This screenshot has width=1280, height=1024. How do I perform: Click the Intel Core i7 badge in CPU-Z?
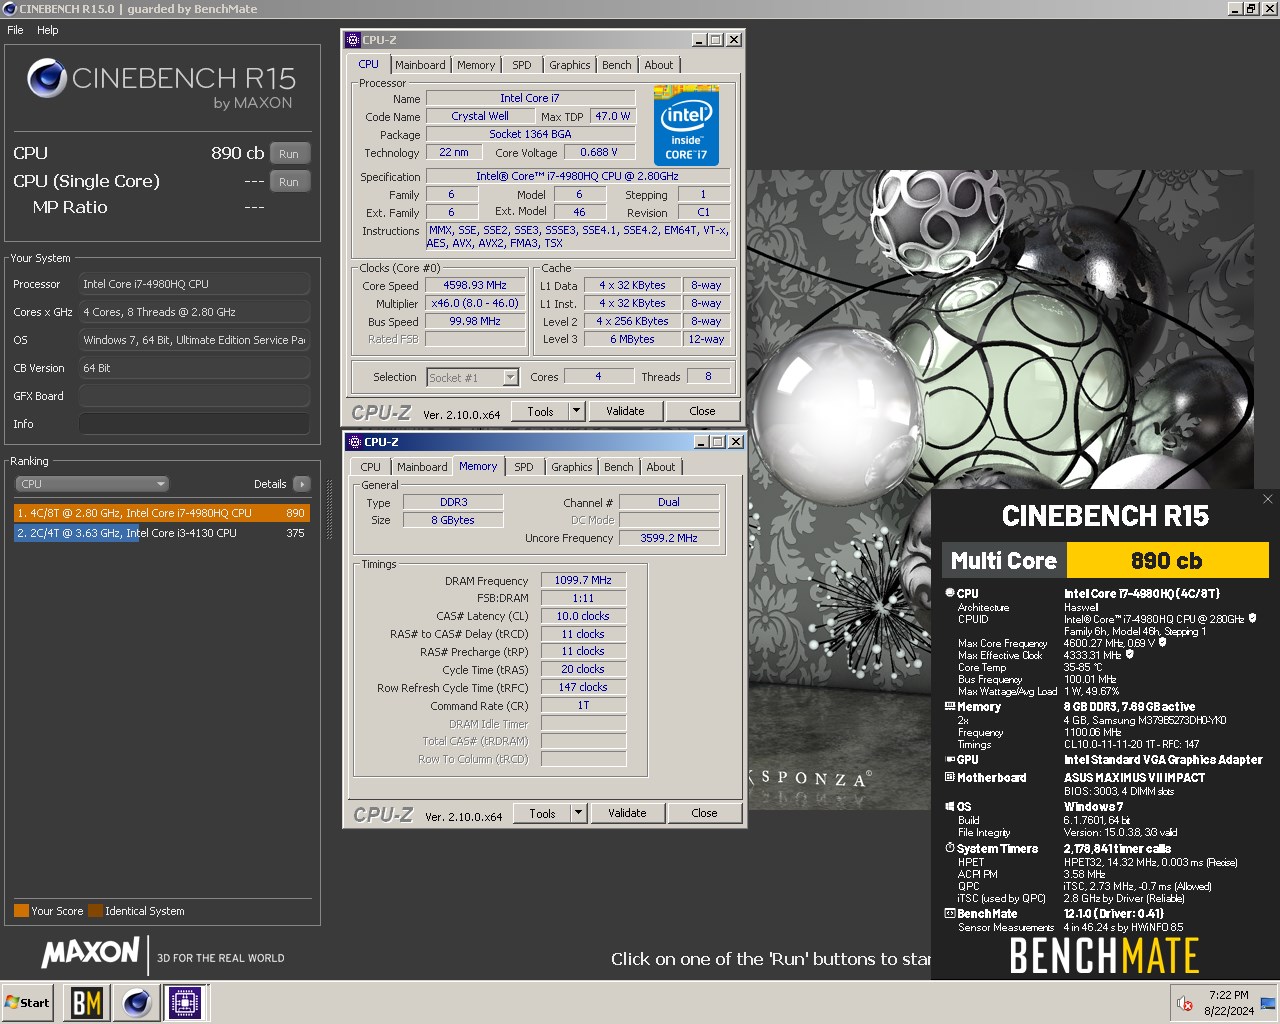click(x=686, y=125)
